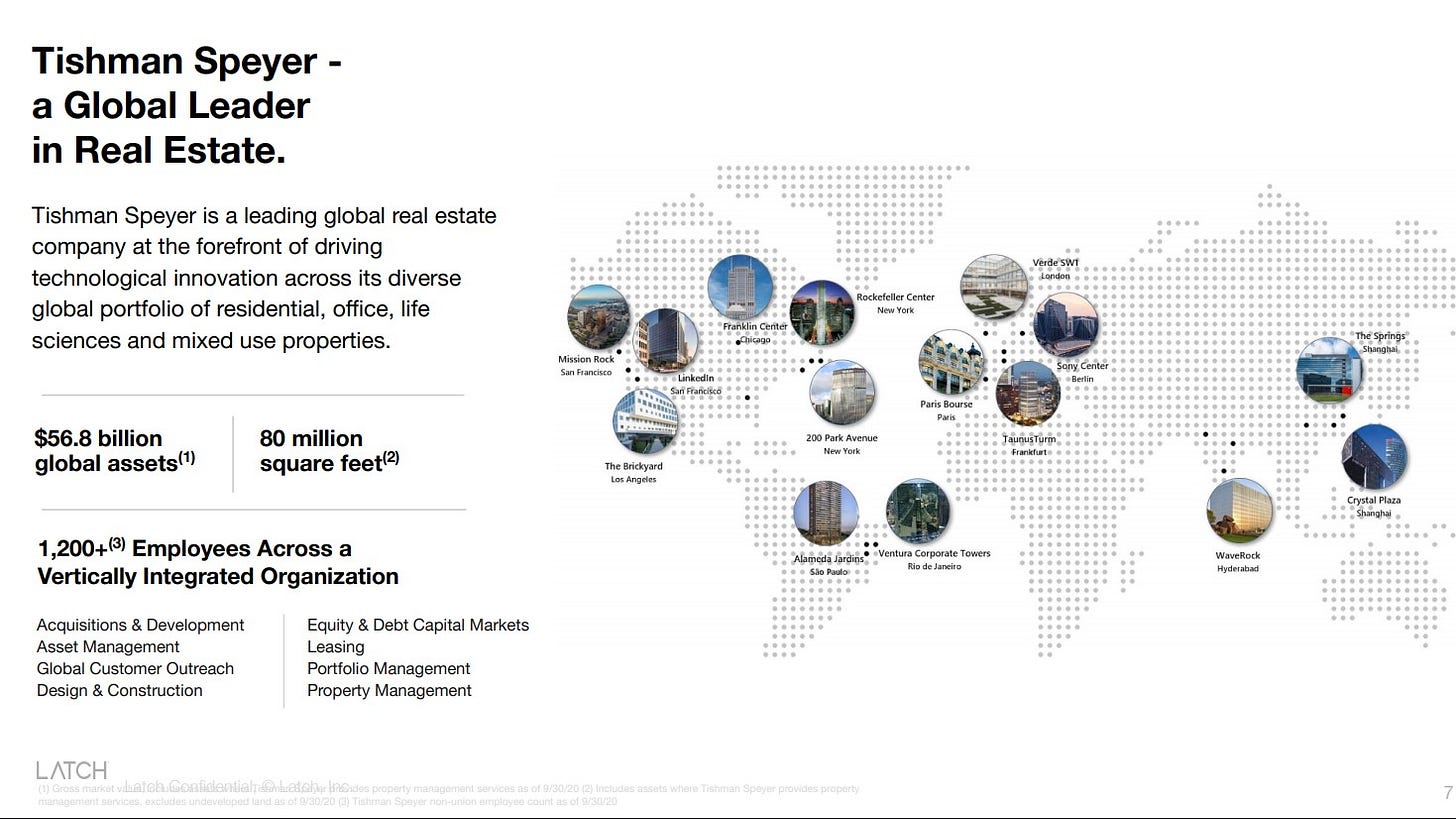Click the TaunusTurm label
The image size is (1456, 819).
1029,439
